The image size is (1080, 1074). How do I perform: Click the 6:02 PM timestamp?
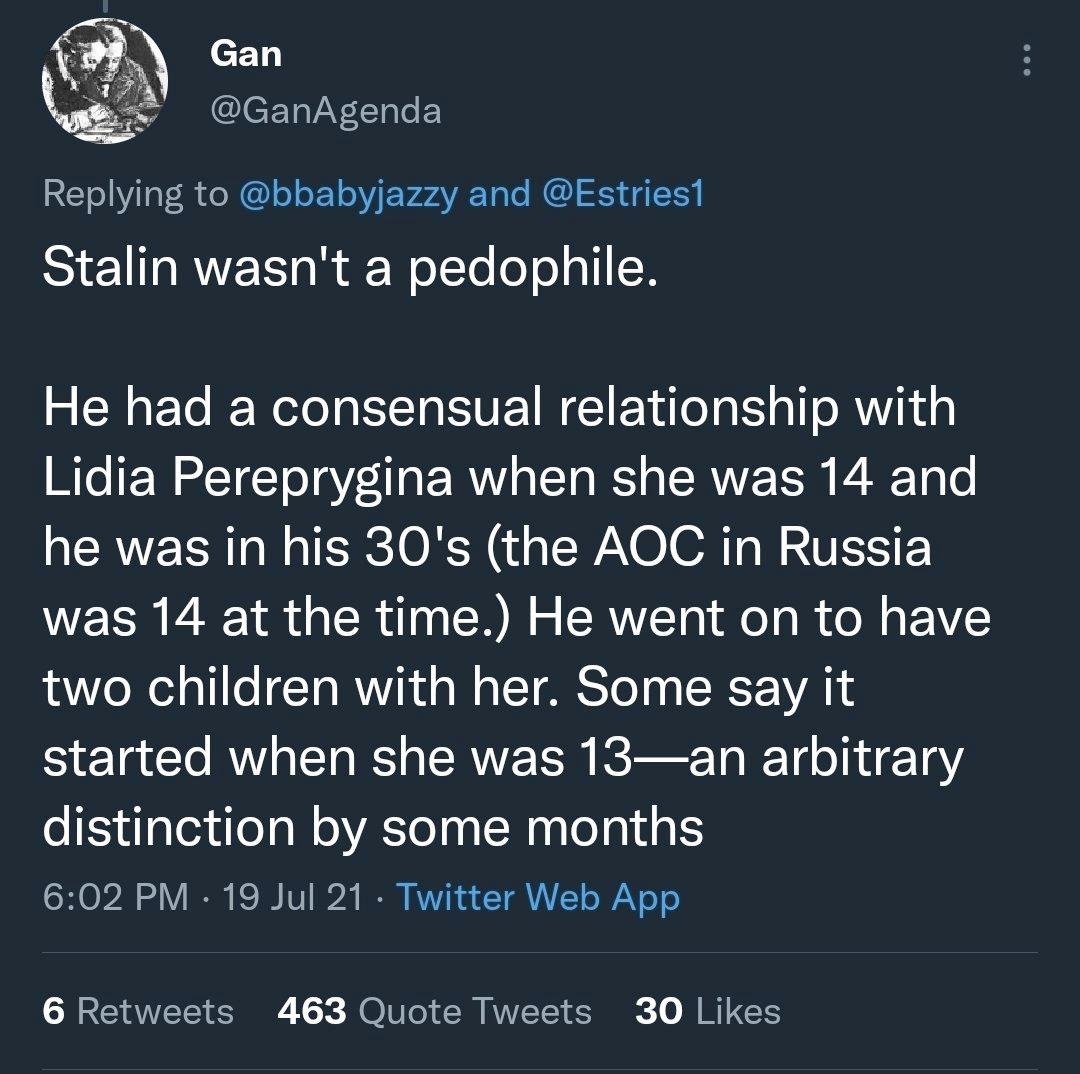click(x=115, y=897)
